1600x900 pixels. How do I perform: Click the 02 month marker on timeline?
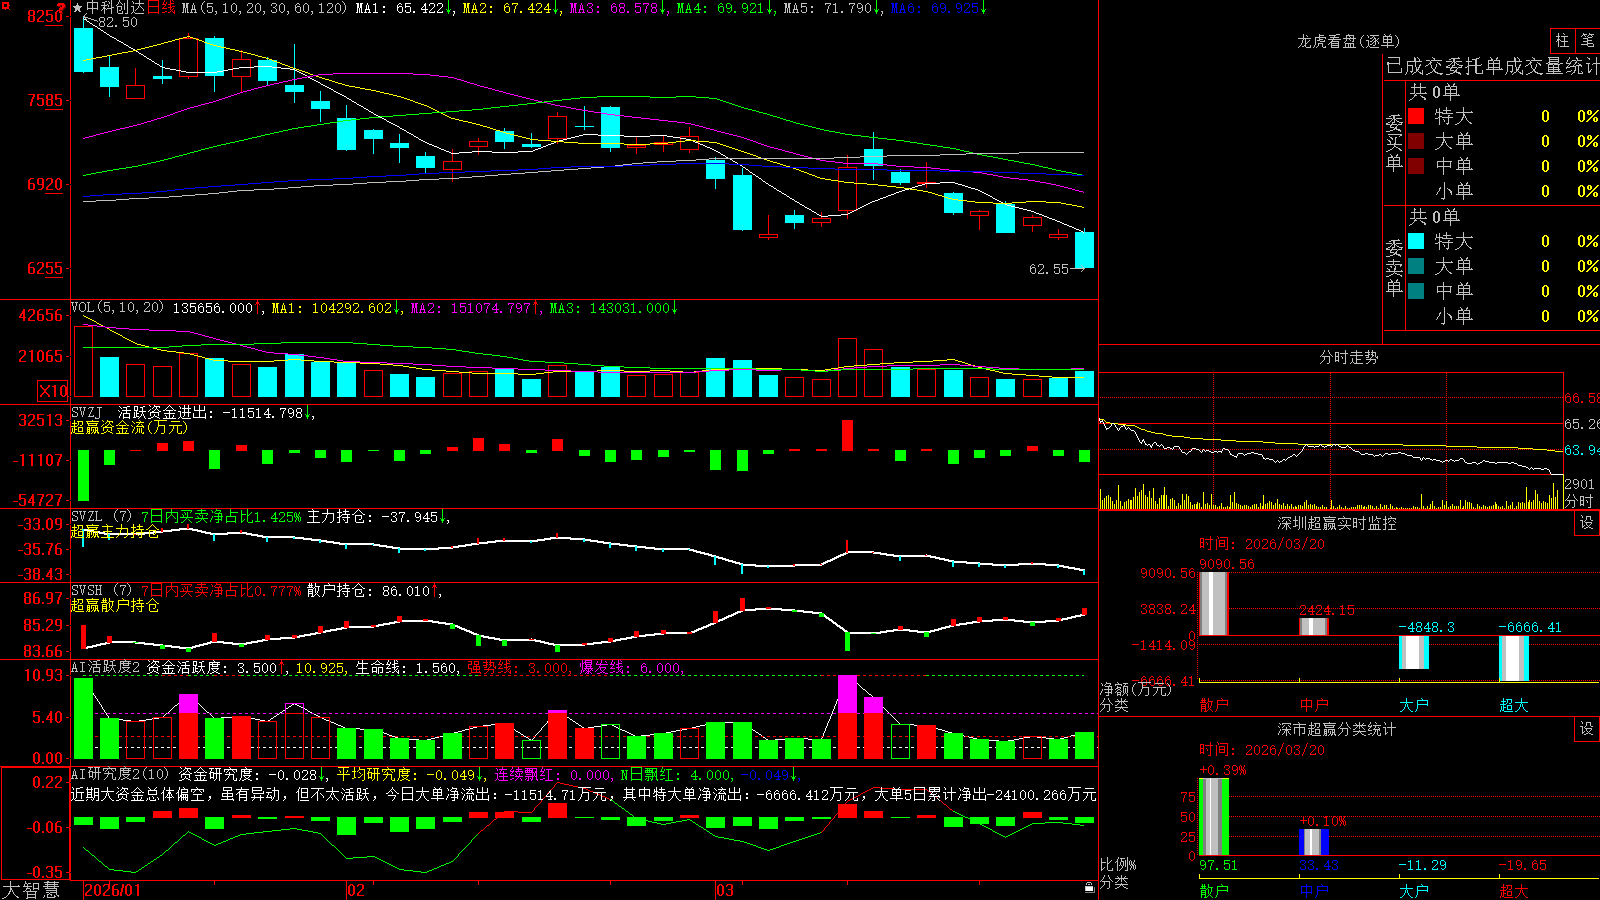(356, 890)
